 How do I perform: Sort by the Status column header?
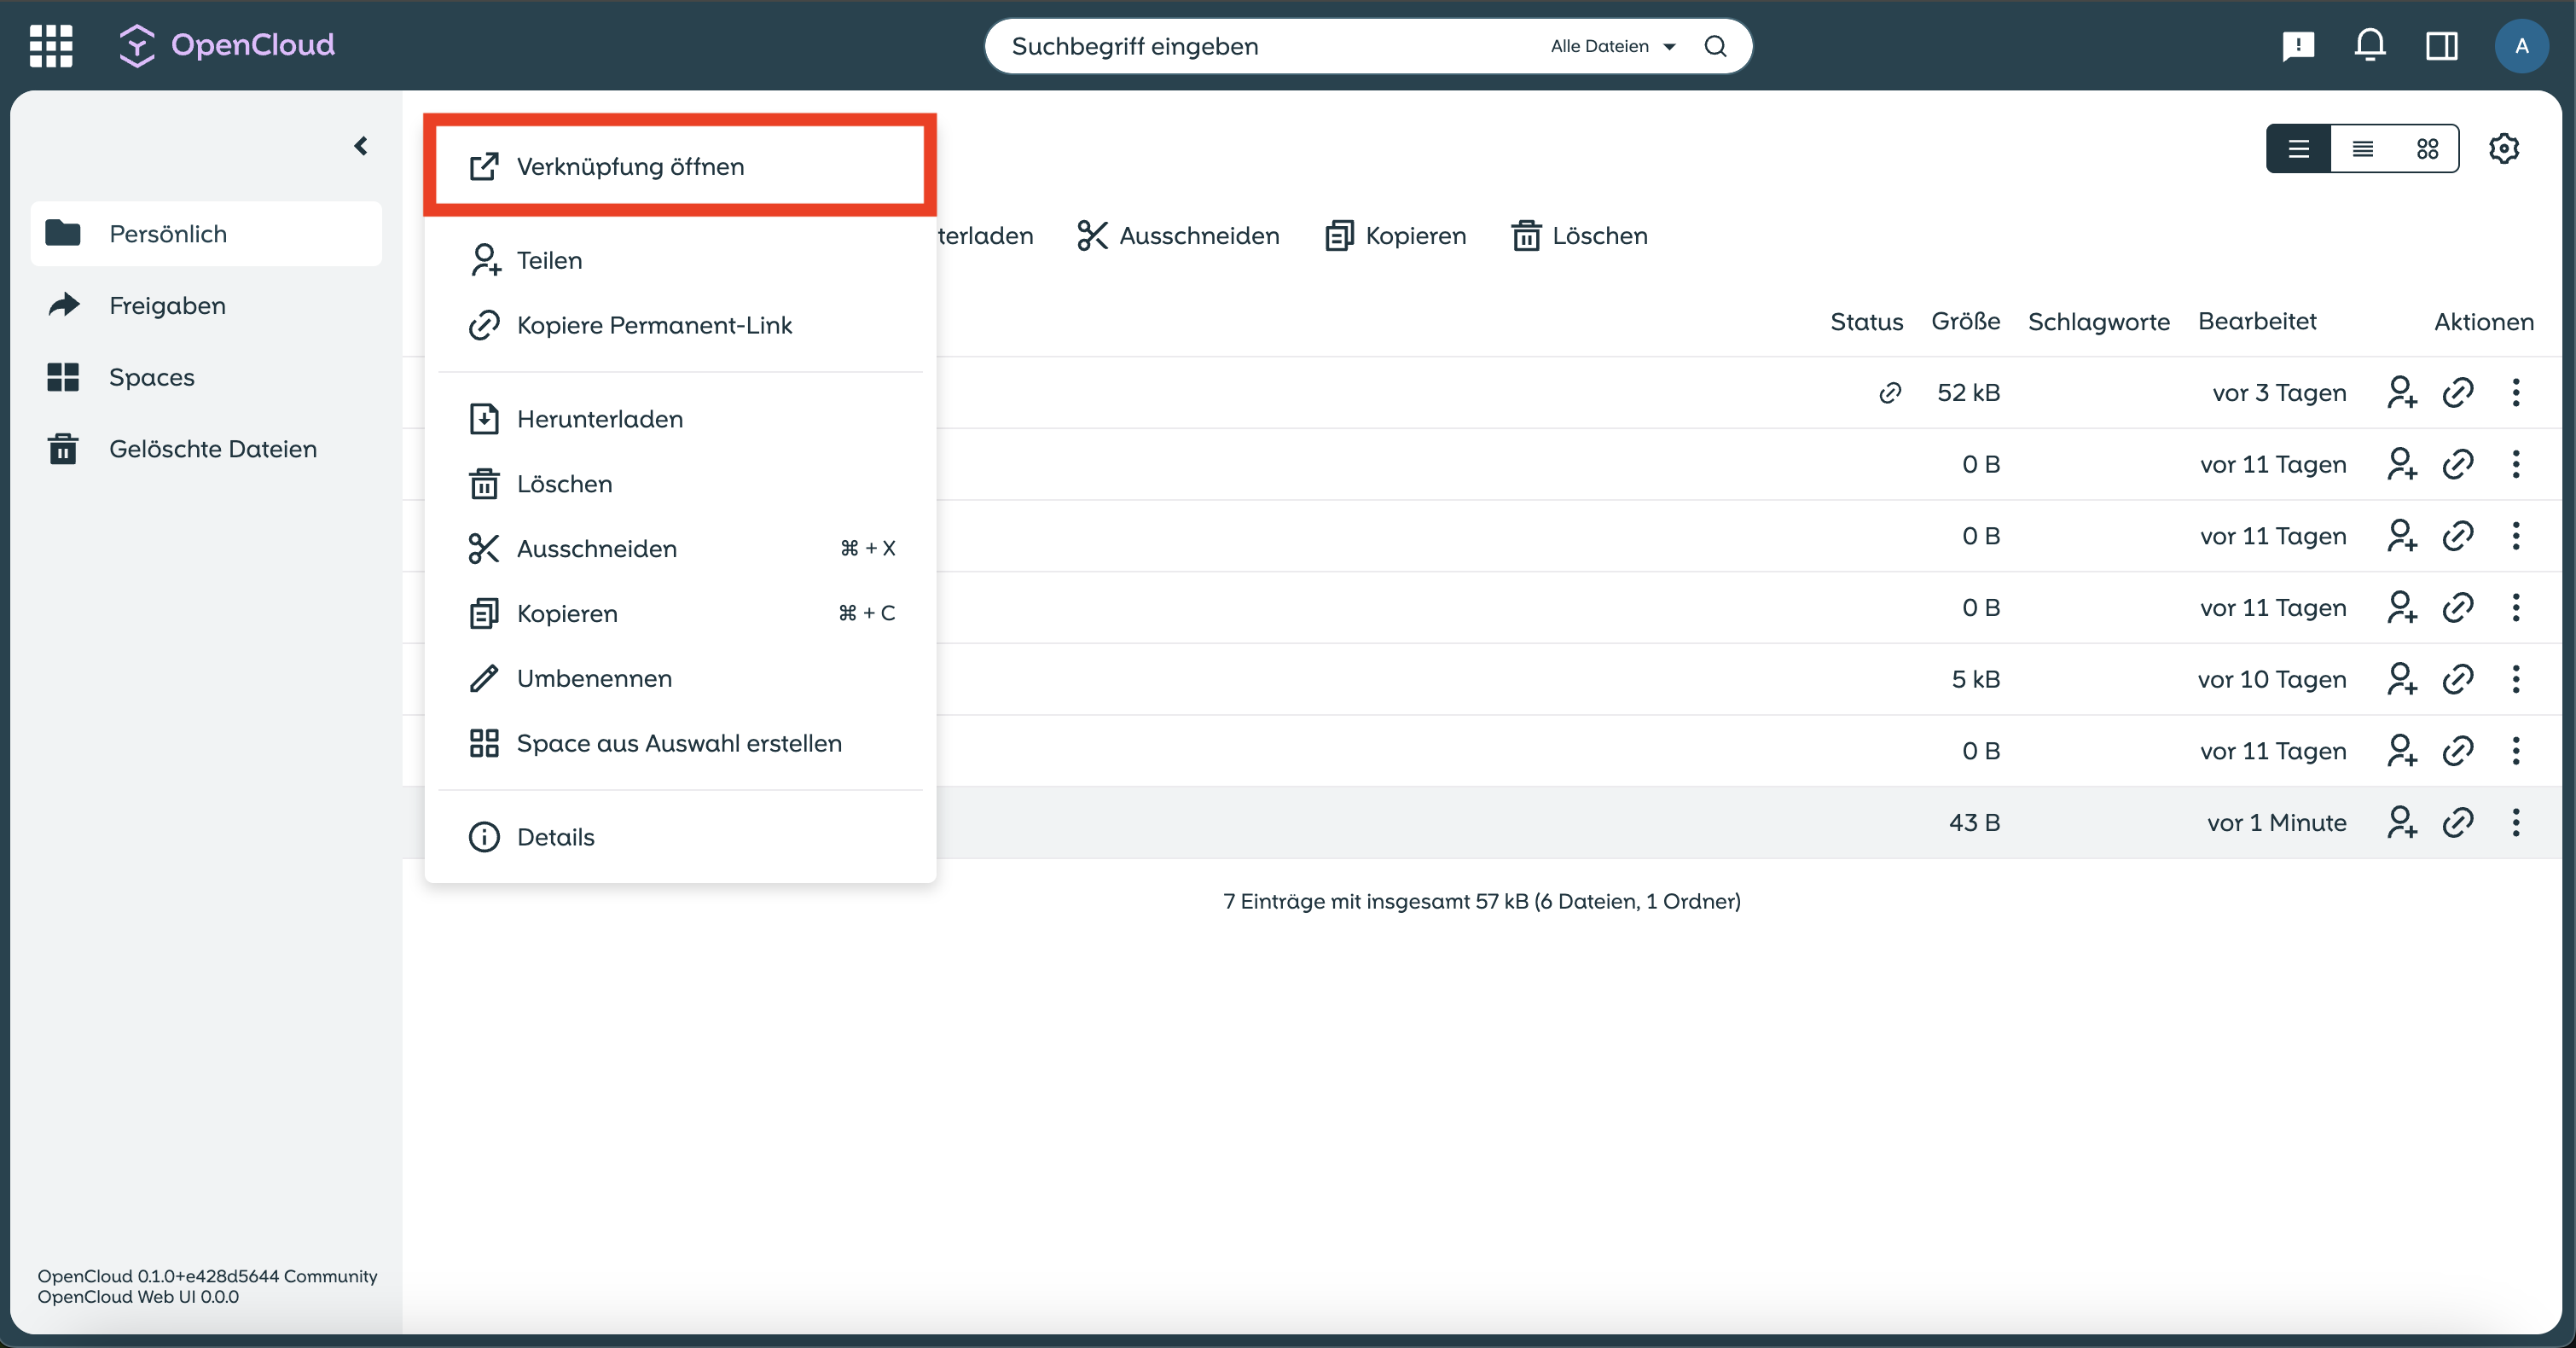tap(1866, 322)
